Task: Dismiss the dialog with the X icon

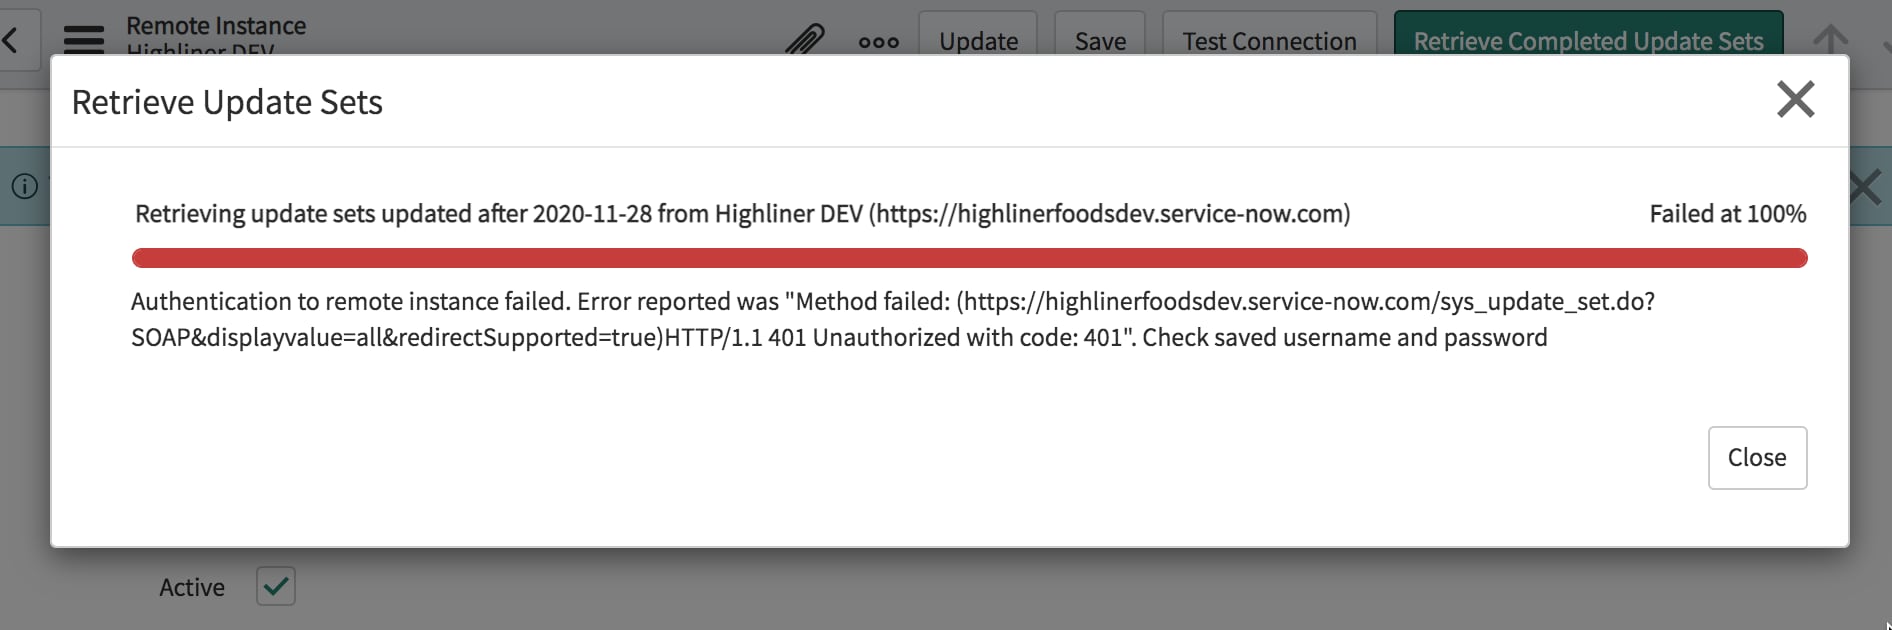Action: (x=1795, y=99)
